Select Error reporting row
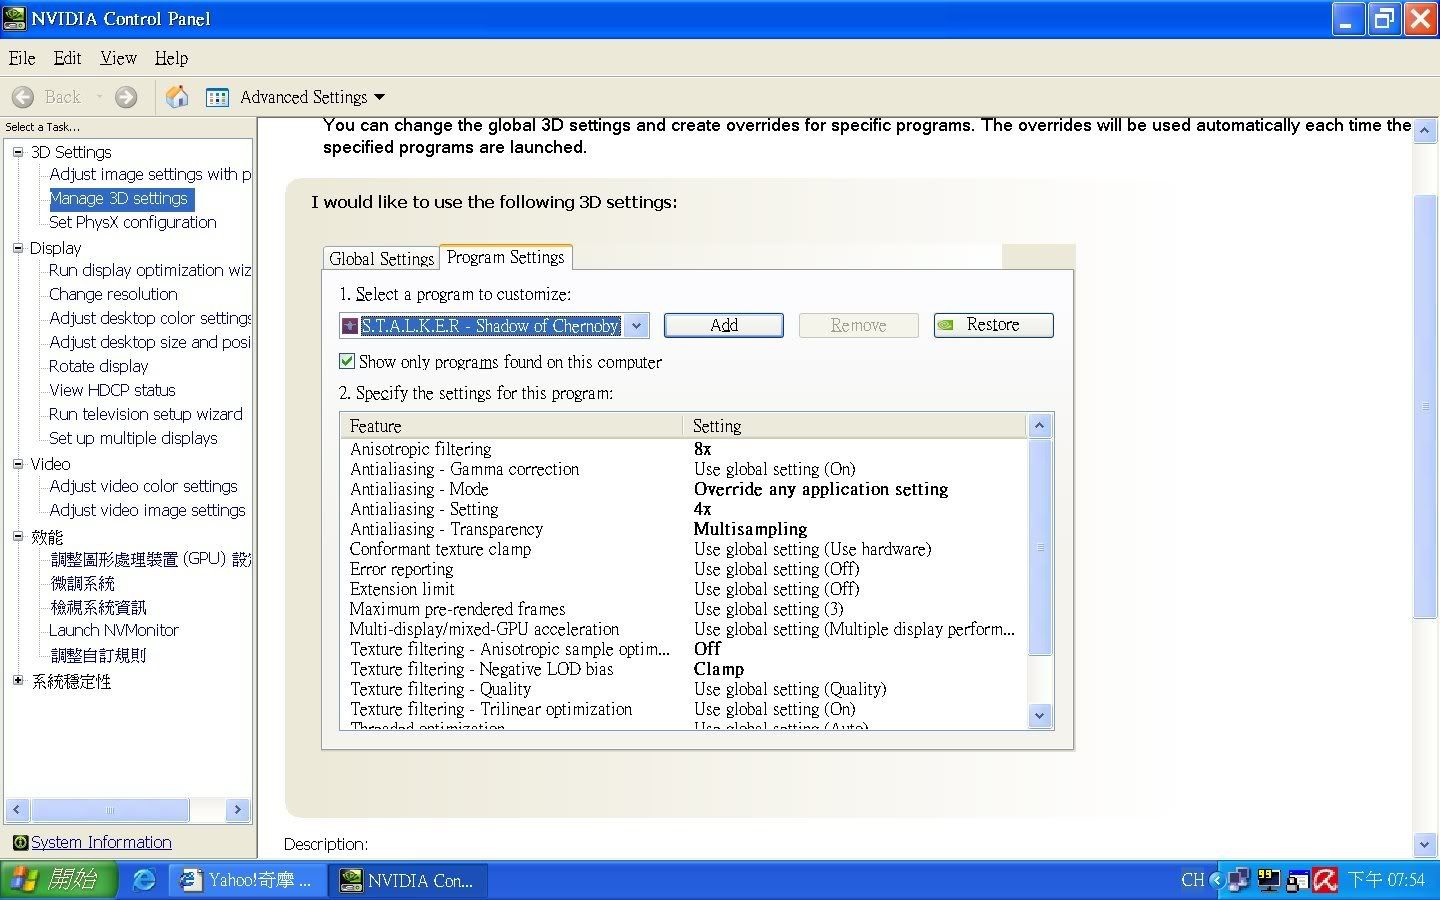Screen dimensions: 1440x900 point(683,569)
